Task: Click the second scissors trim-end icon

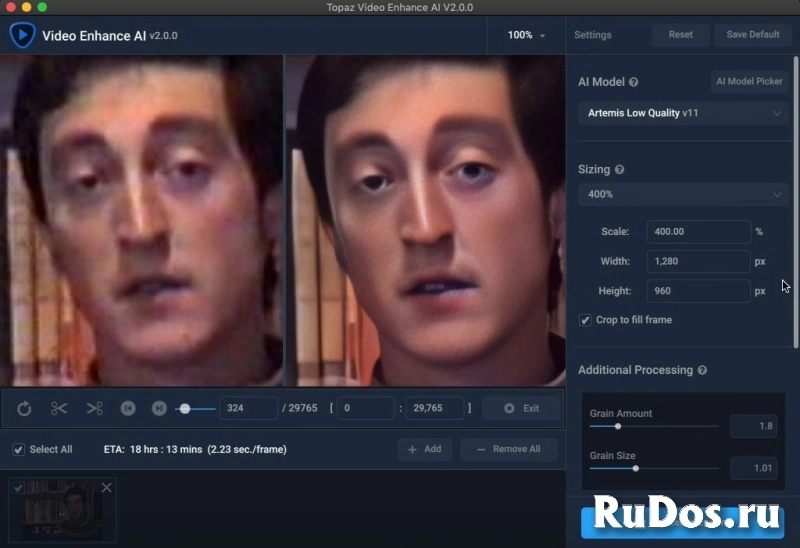Action: pyautogui.click(x=94, y=408)
